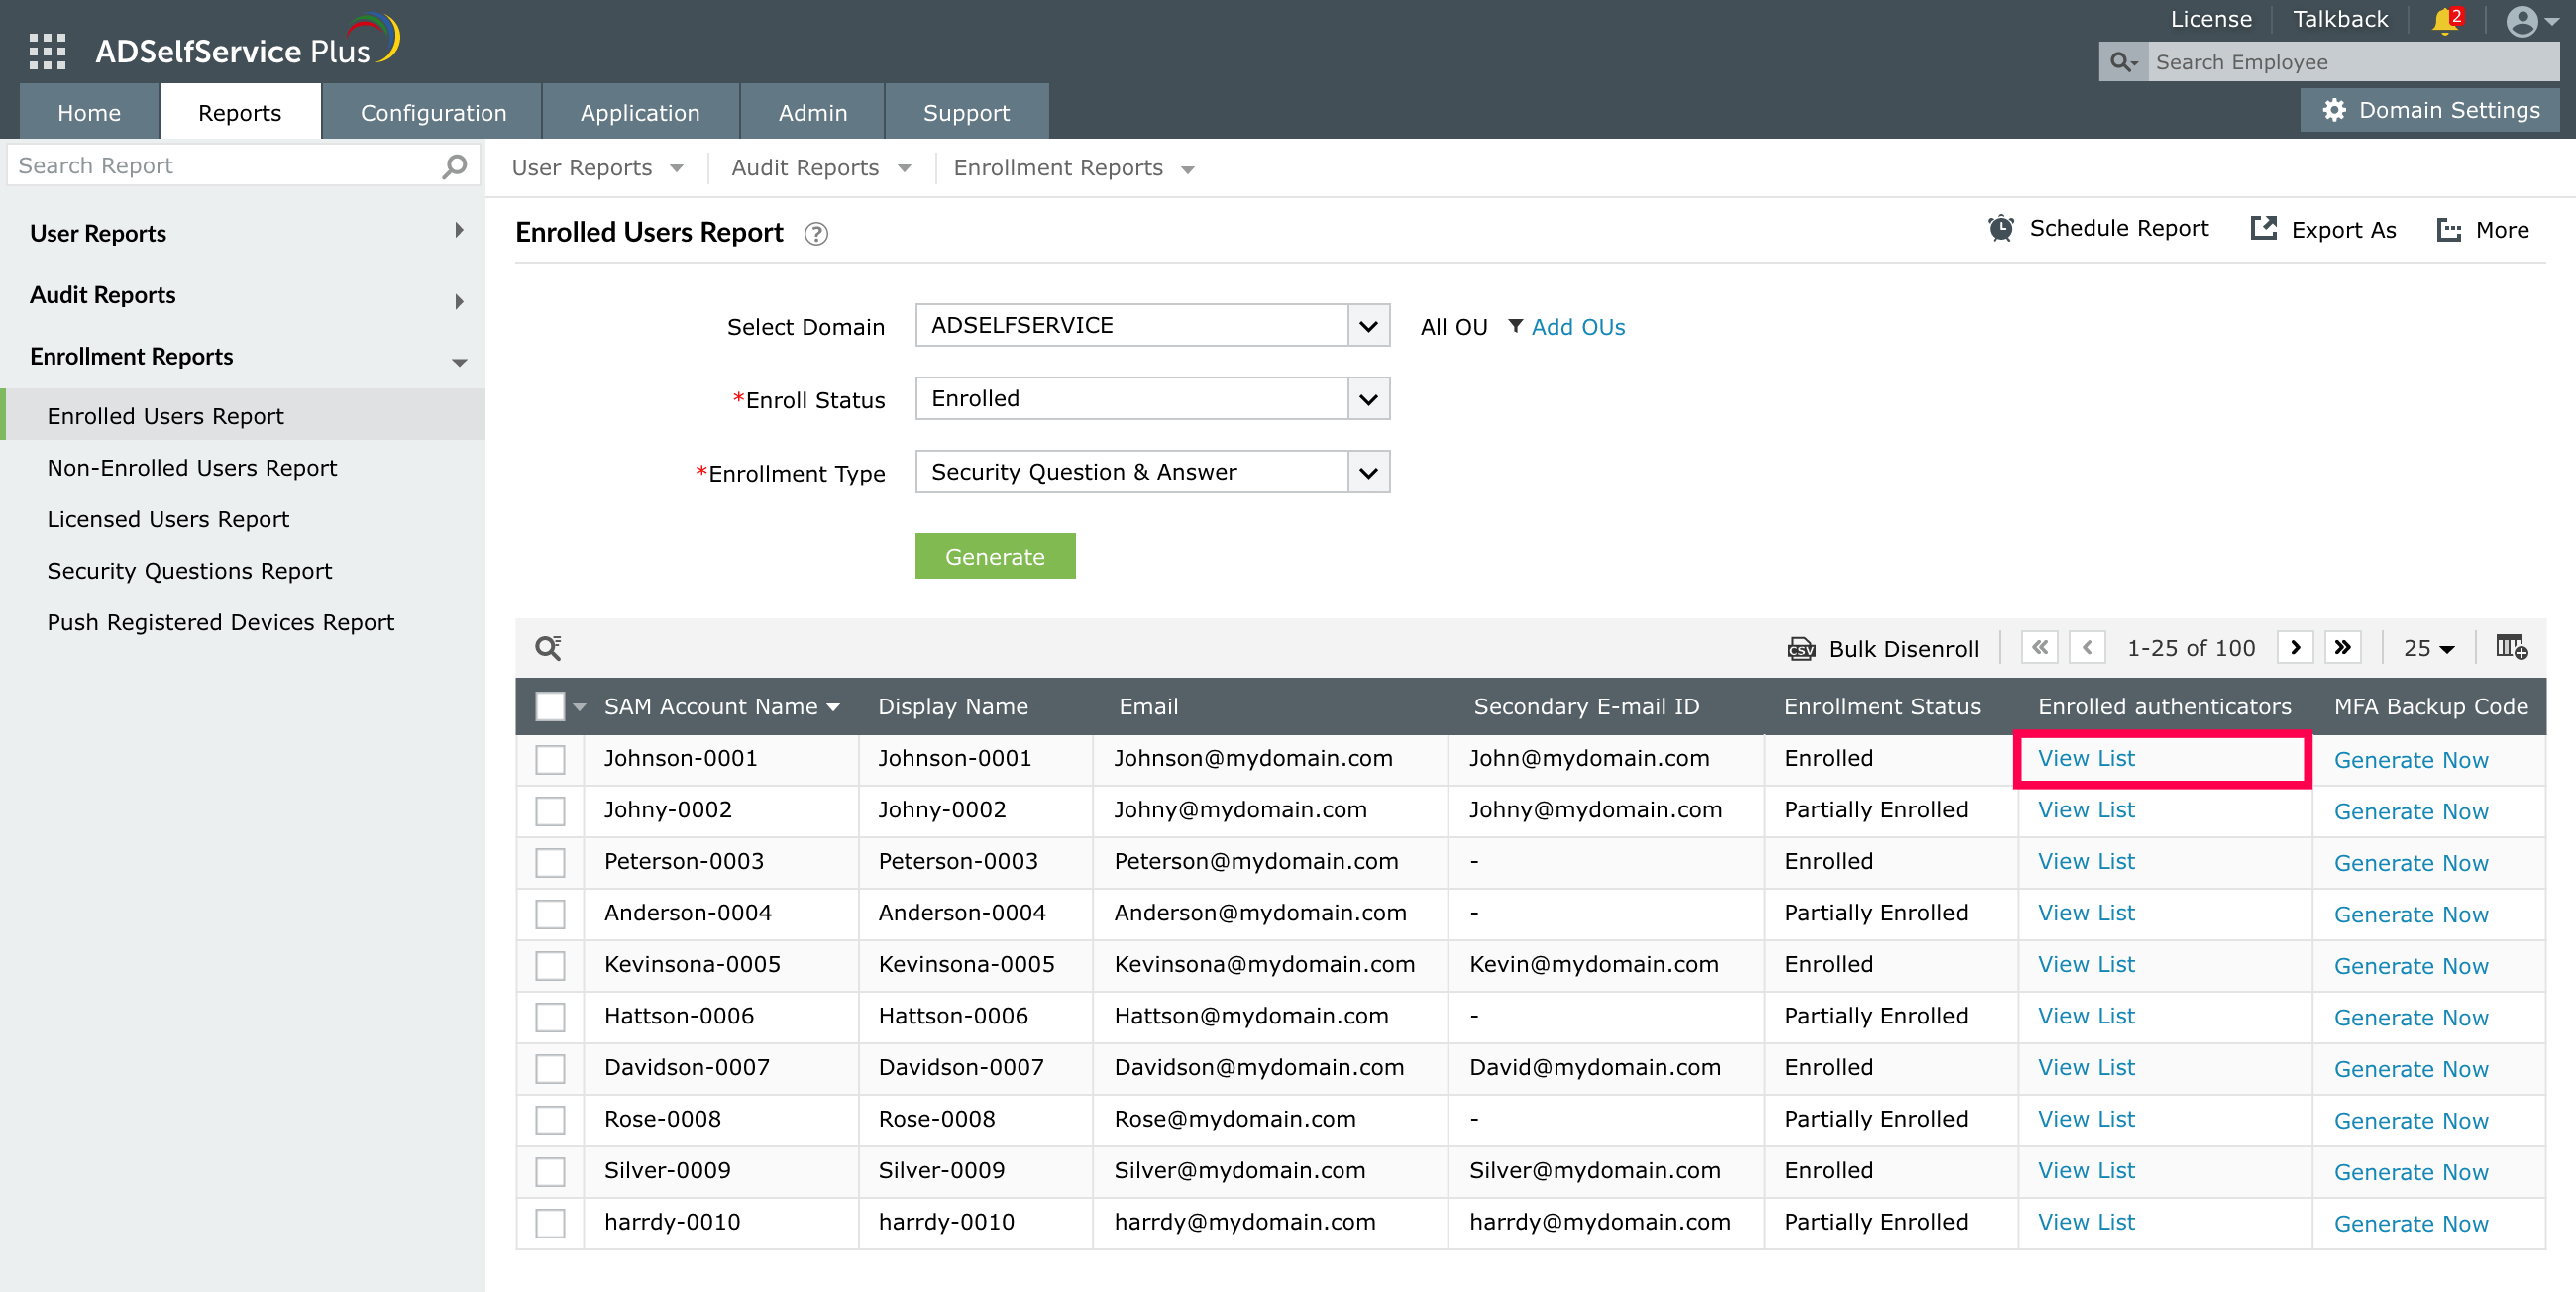Go to the last page of results
Image resolution: width=2576 pixels, height=1292 pixels.
pyautogui.click(x=2342, y=648)
